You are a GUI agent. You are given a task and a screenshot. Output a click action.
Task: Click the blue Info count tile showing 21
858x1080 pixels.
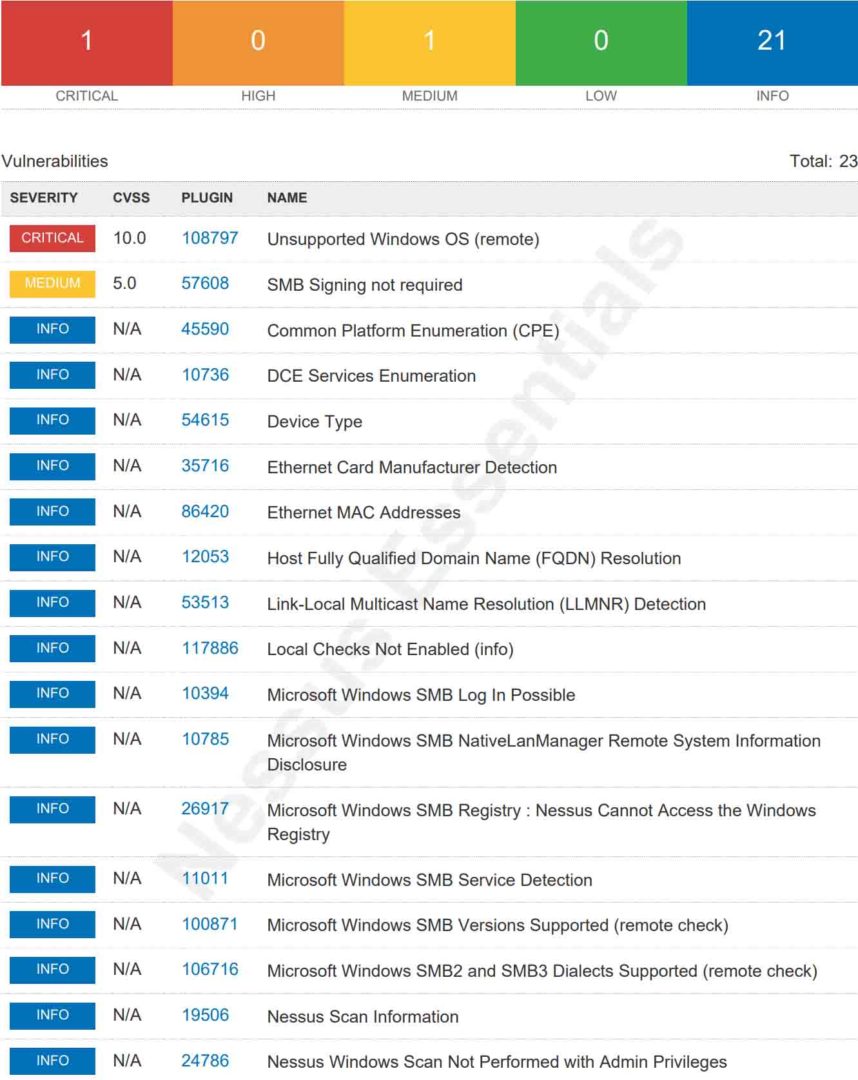[x=772, y=42]
